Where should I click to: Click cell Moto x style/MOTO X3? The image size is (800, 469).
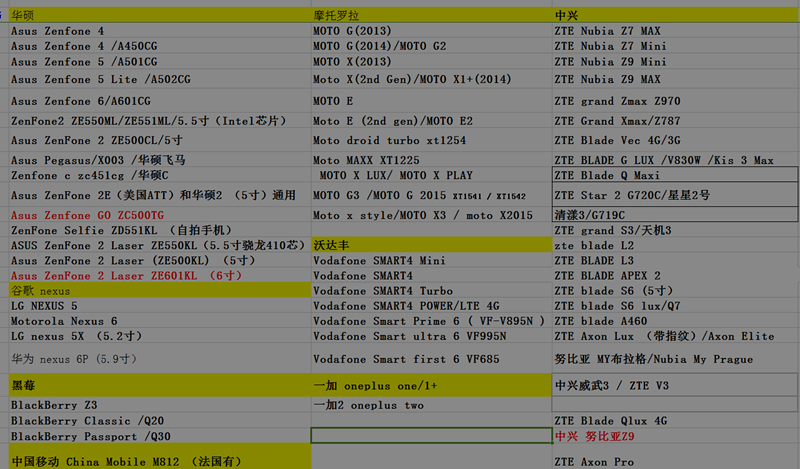tap(432, 215)
